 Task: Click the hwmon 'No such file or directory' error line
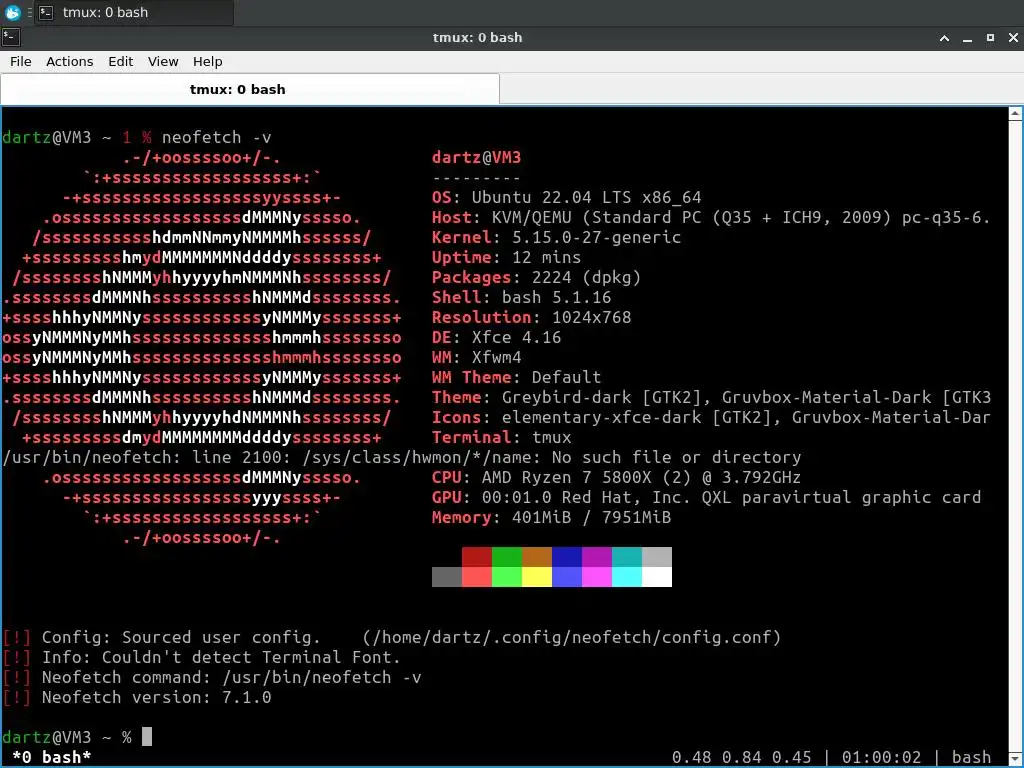point(402,457)
